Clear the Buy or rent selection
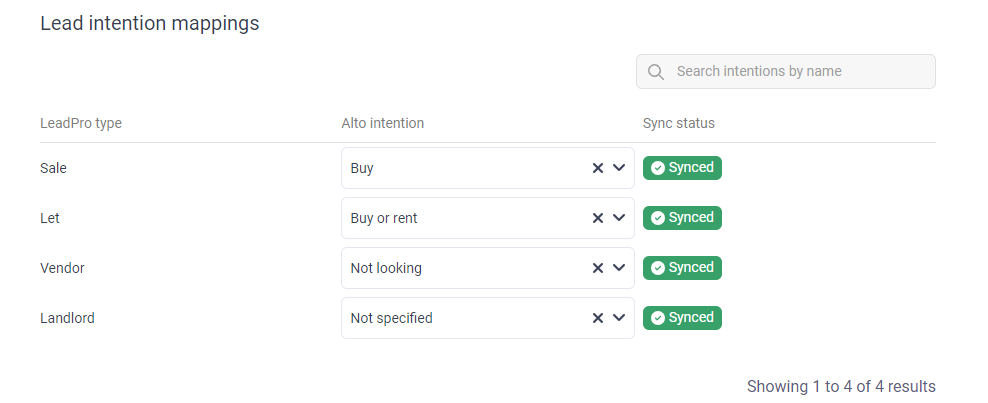The image size is (988, 403). click(x=598, y=218)
